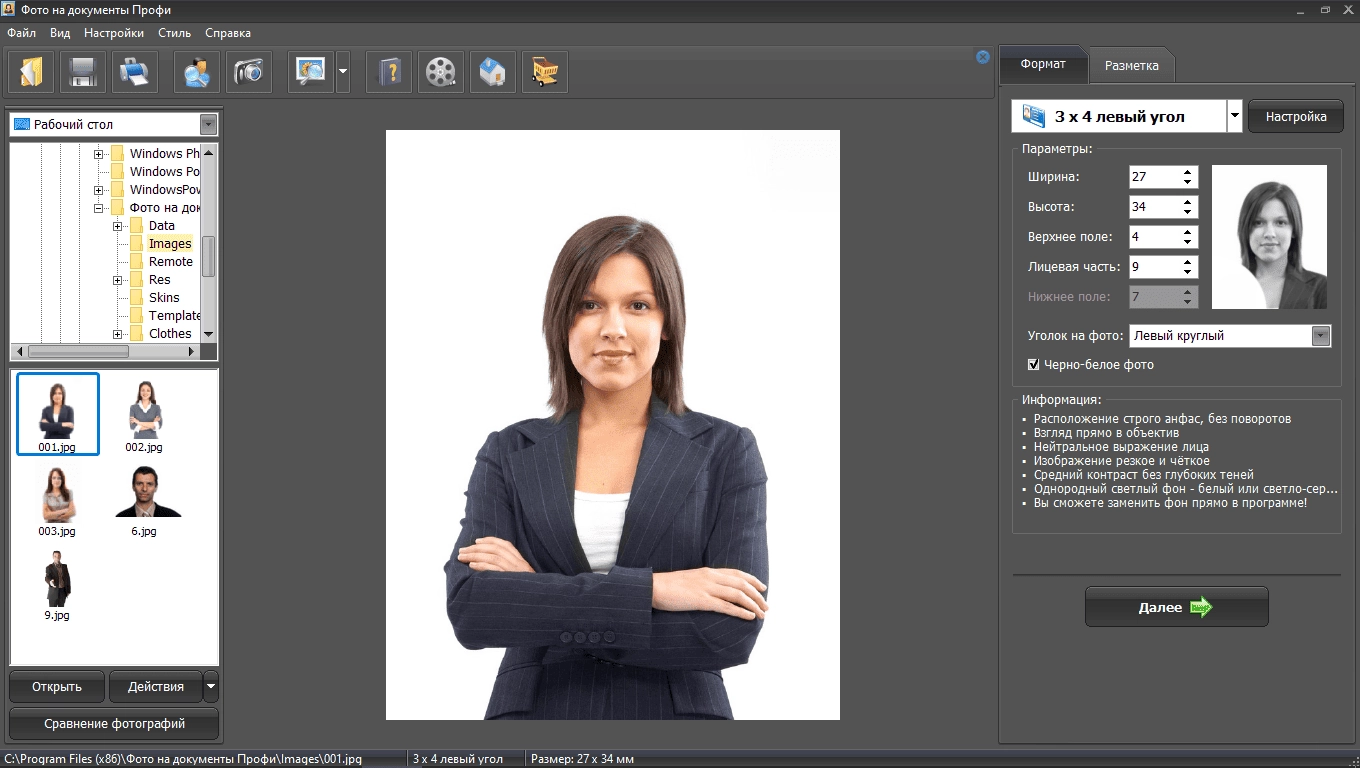The image size is (1360, 768).
Task: Click the camera icon in the toolbar
Action: click(249, 72)
